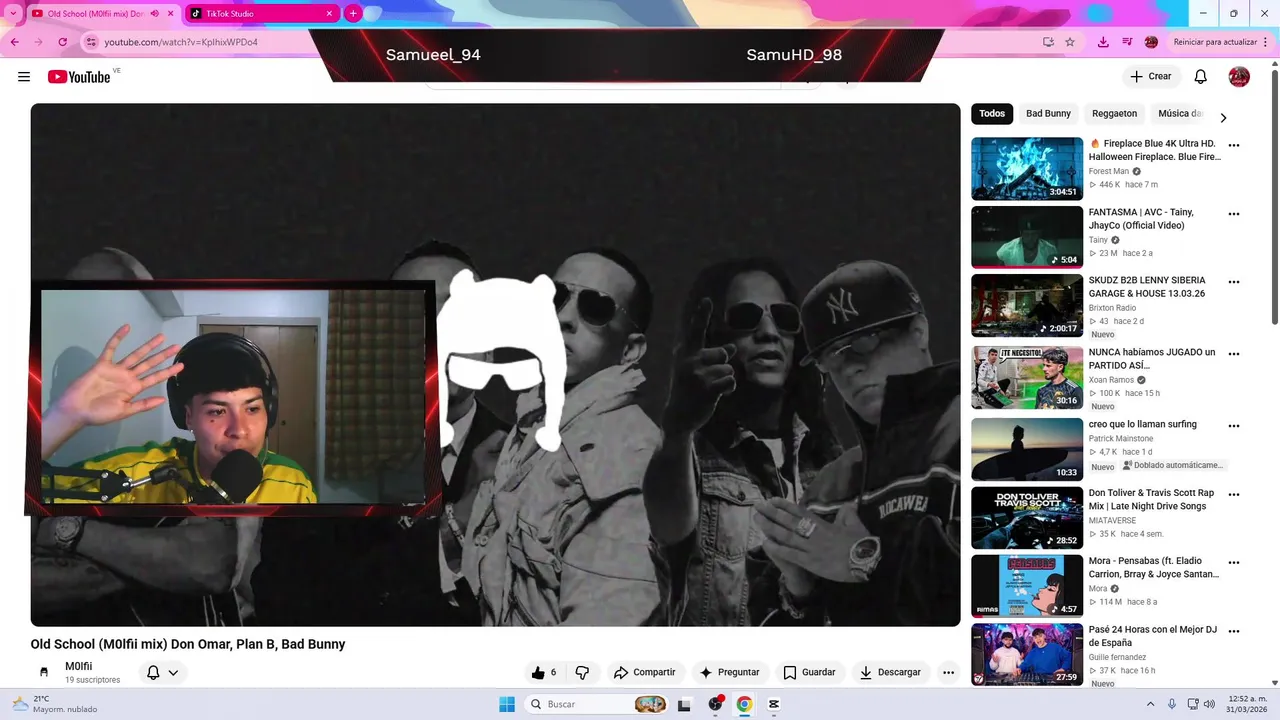Click the Crear button
The width and height of the screenshot is (1280, 720).
(x=1150, y=76)
